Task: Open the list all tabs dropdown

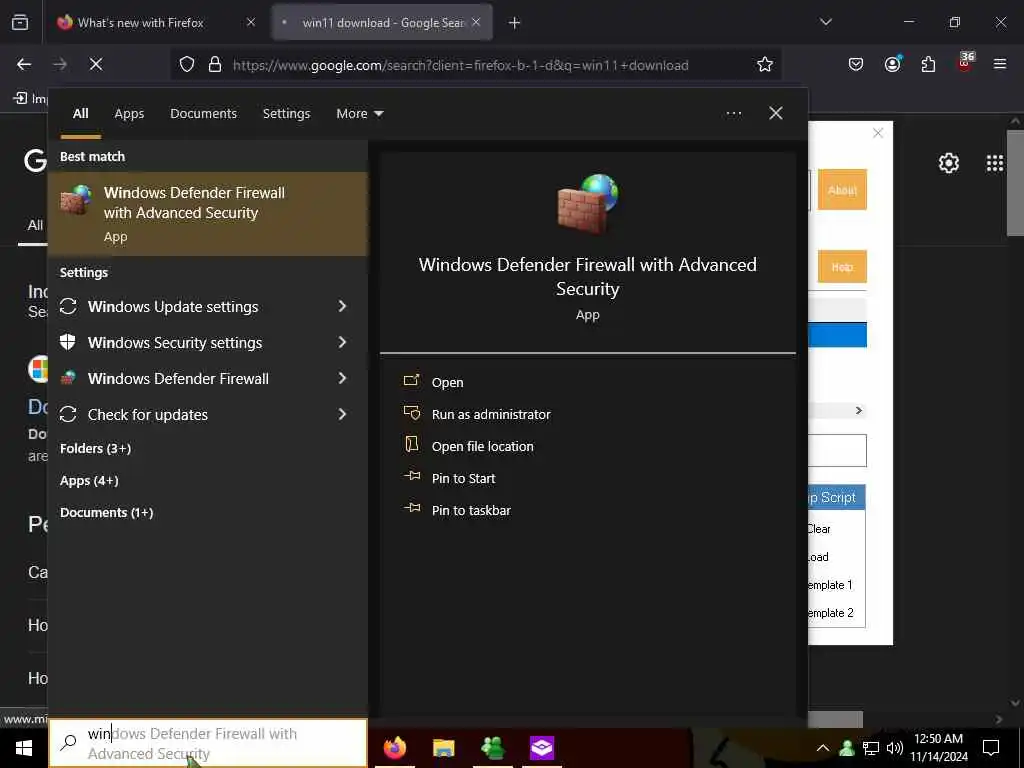Action: [x=825, y=22]
